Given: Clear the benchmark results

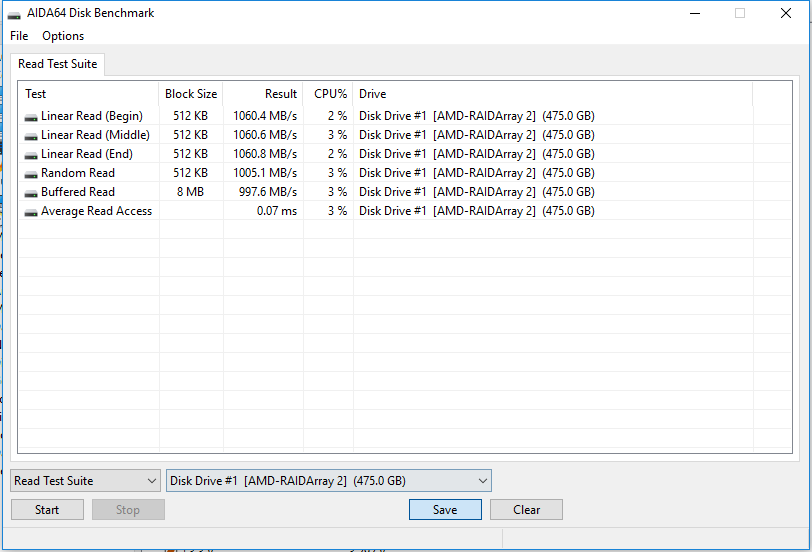Looking at the screenshot, I should tap(526, 510).
